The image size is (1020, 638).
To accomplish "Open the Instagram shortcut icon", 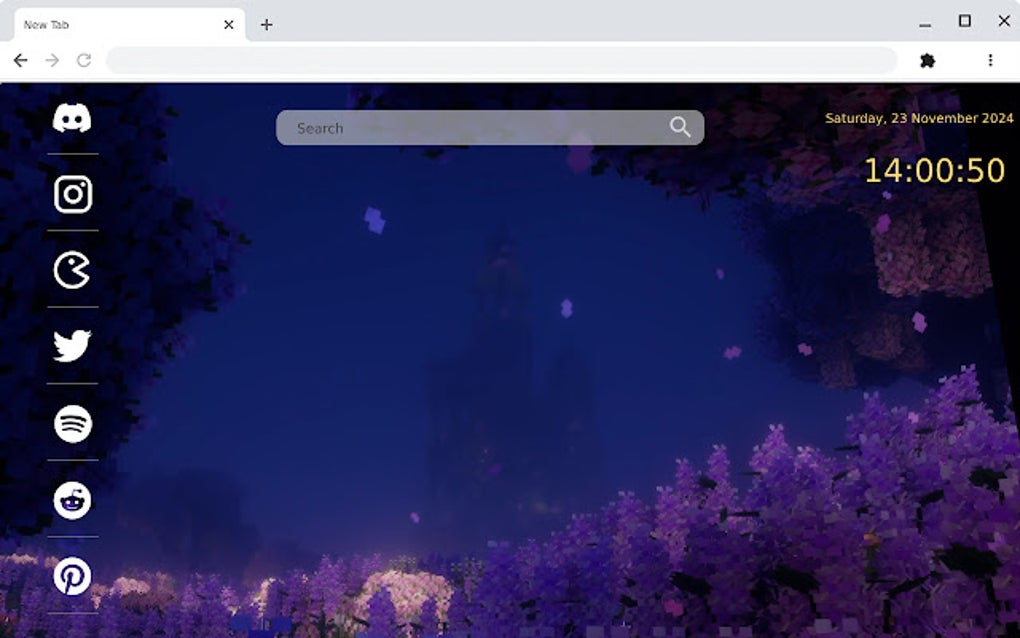I will (x=71, y=193).
